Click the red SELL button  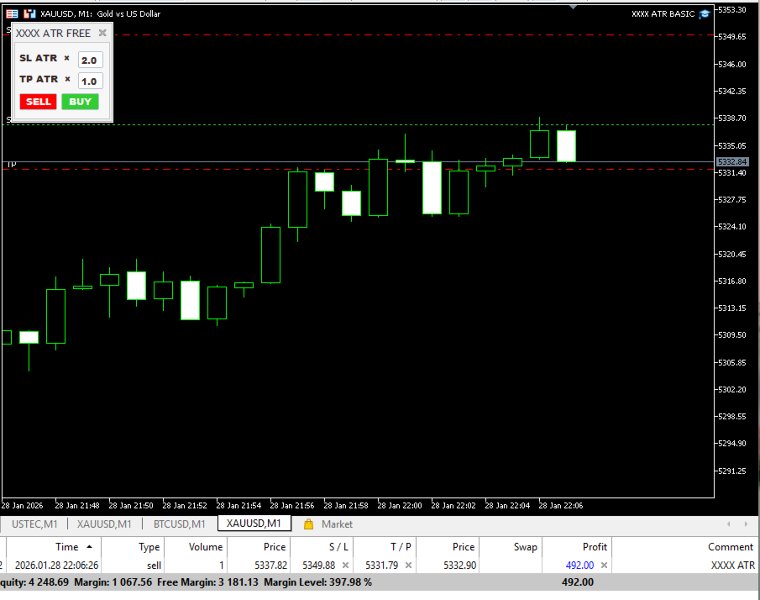coord(38,102)
